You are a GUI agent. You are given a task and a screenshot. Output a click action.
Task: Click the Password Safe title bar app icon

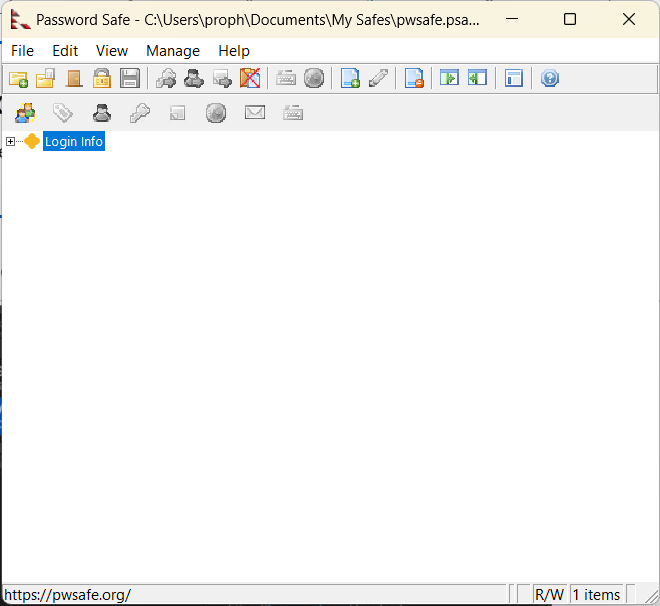(20, 19)
